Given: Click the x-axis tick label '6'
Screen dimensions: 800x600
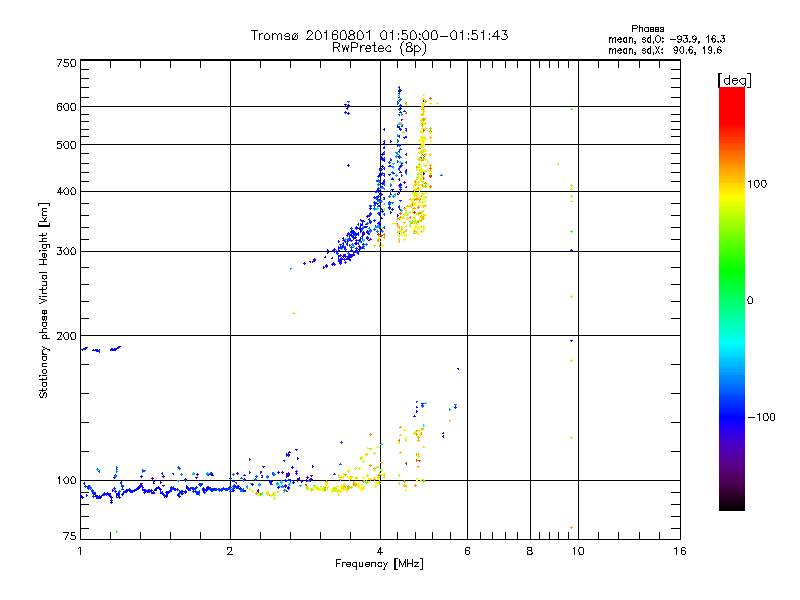Looking at the screenshot, I should point(467,551).
